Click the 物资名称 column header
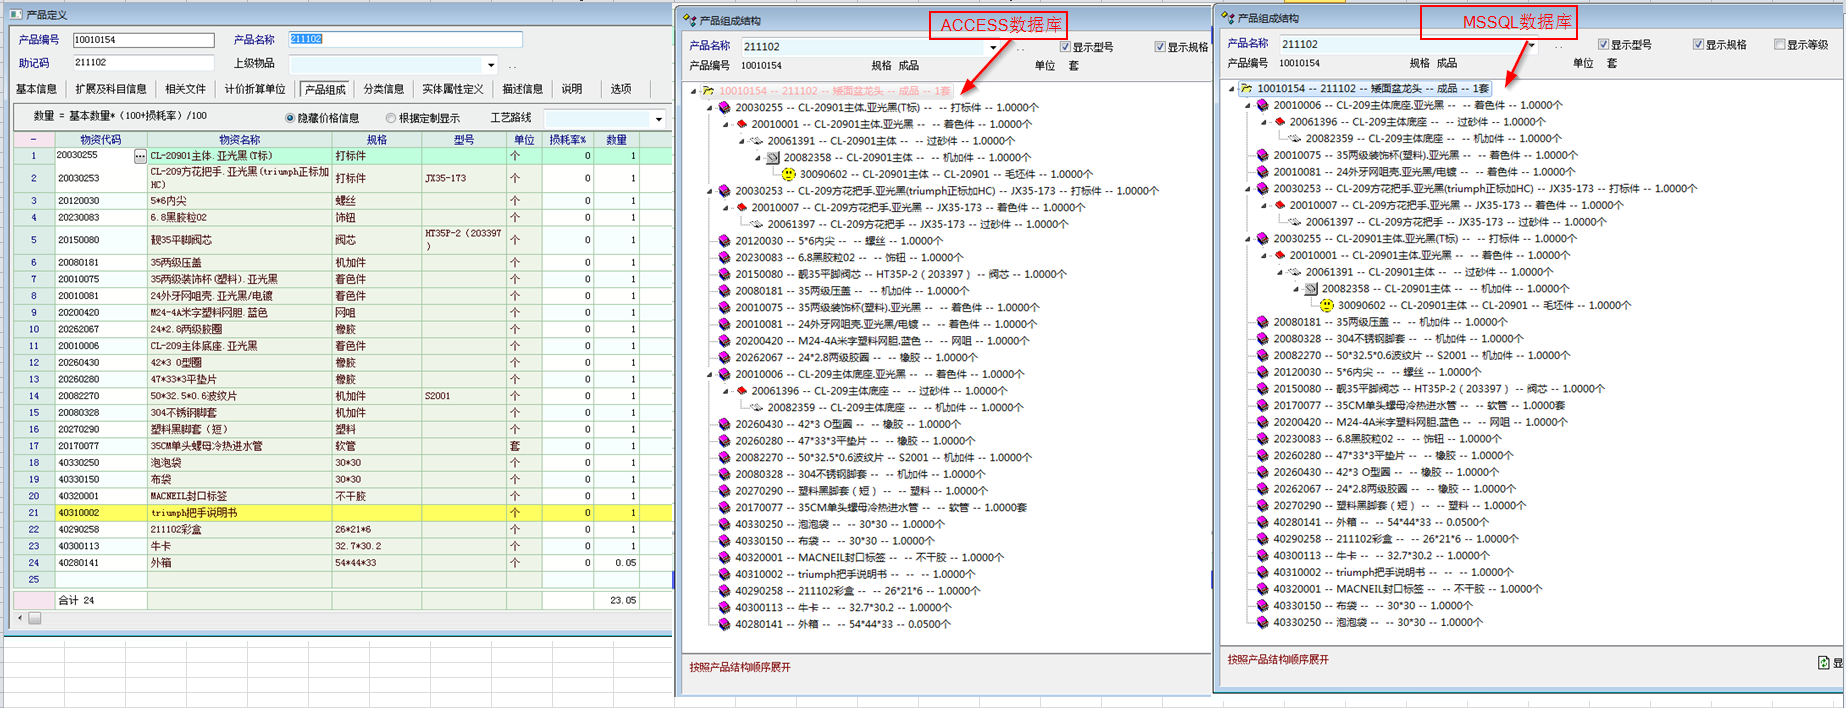 [x=239, y=140]
